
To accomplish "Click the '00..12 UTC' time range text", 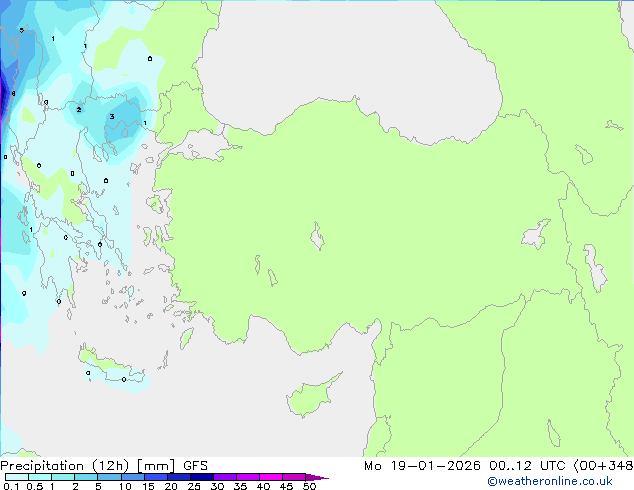I will (x=528, y=466).
